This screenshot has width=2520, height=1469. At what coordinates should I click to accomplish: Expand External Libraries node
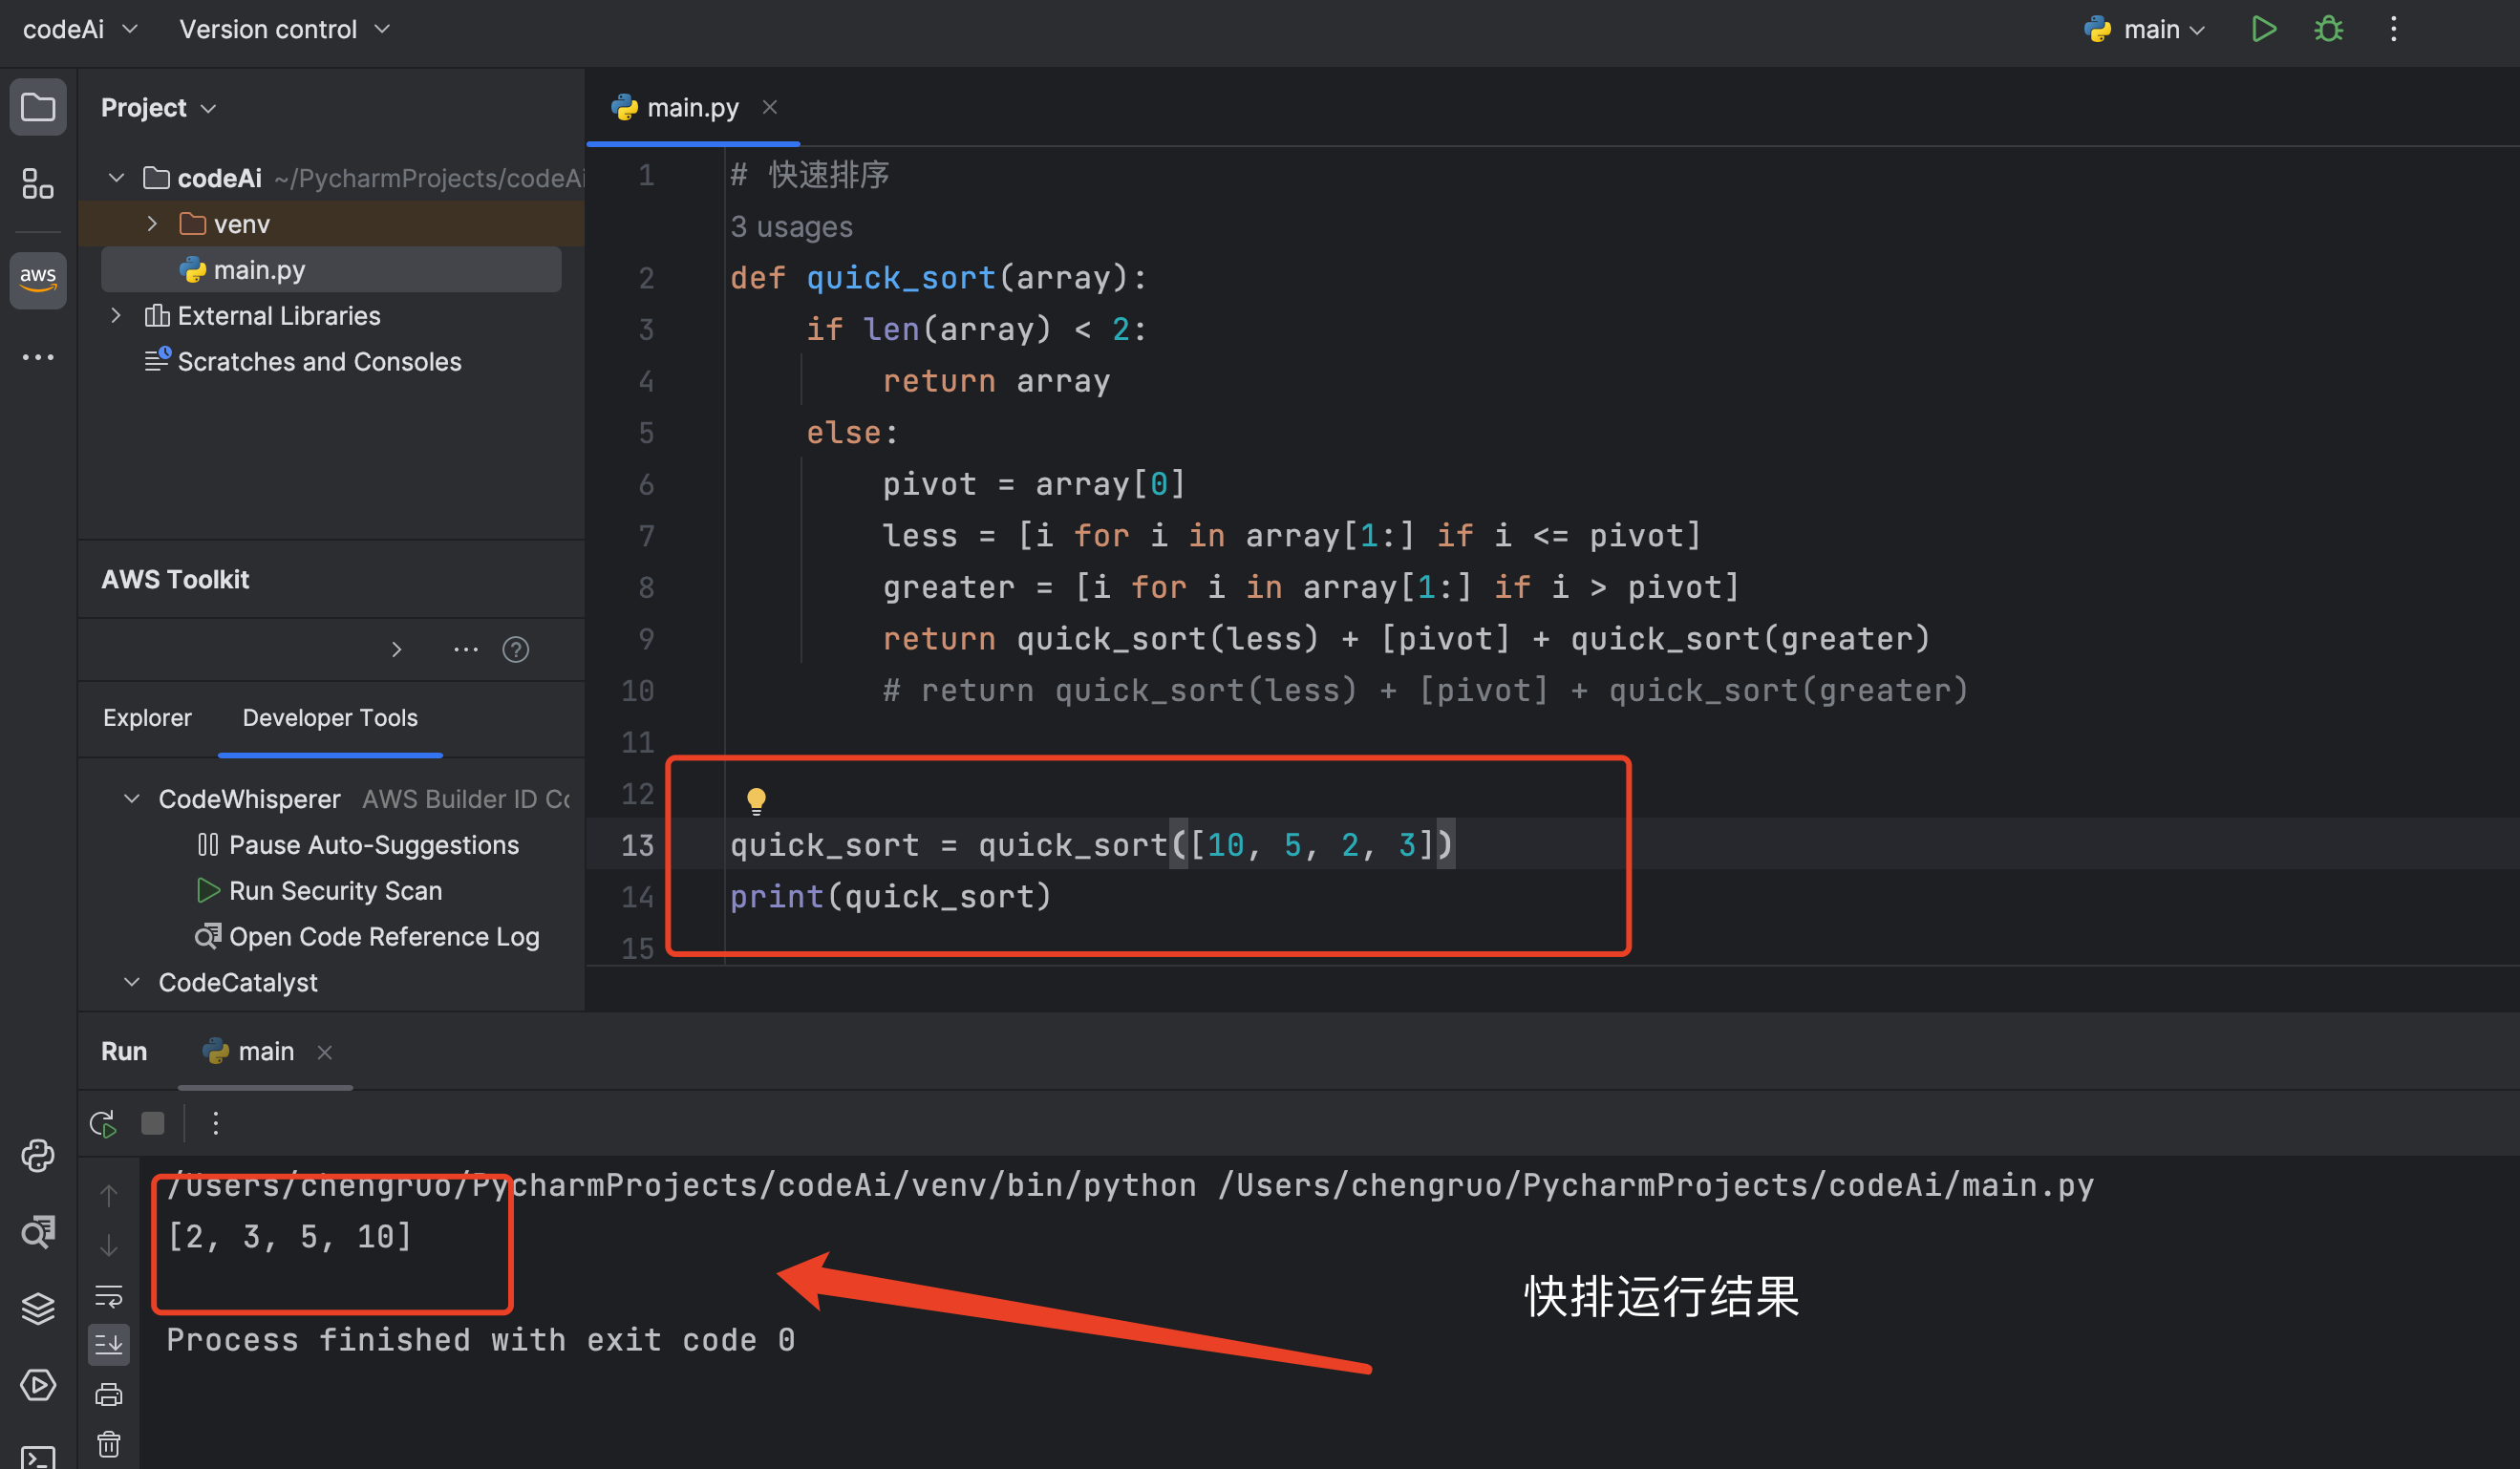116,316
